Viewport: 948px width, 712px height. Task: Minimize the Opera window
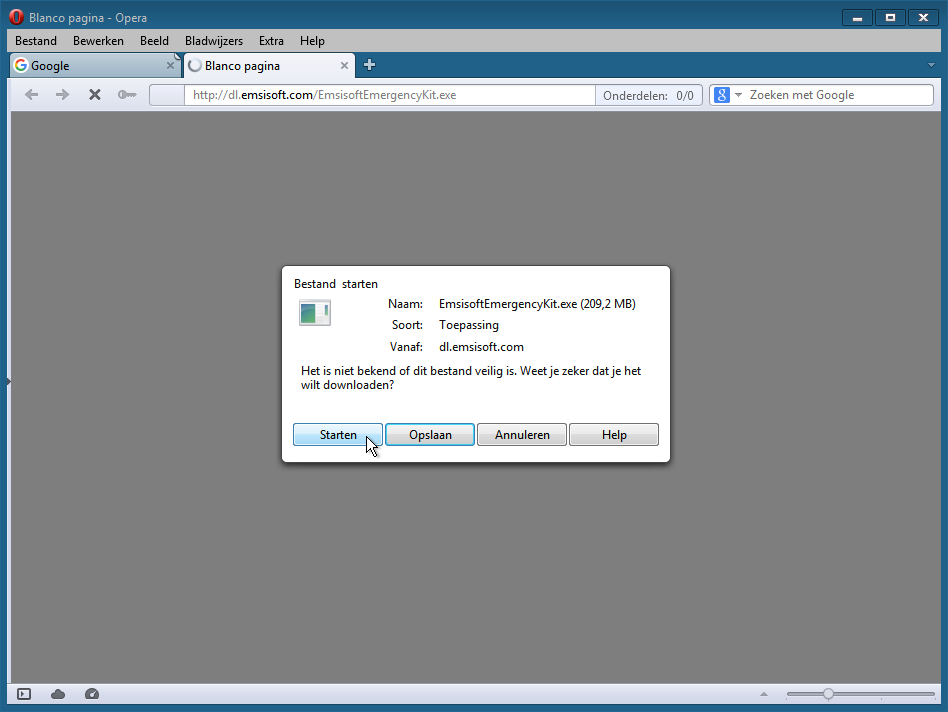857,18
